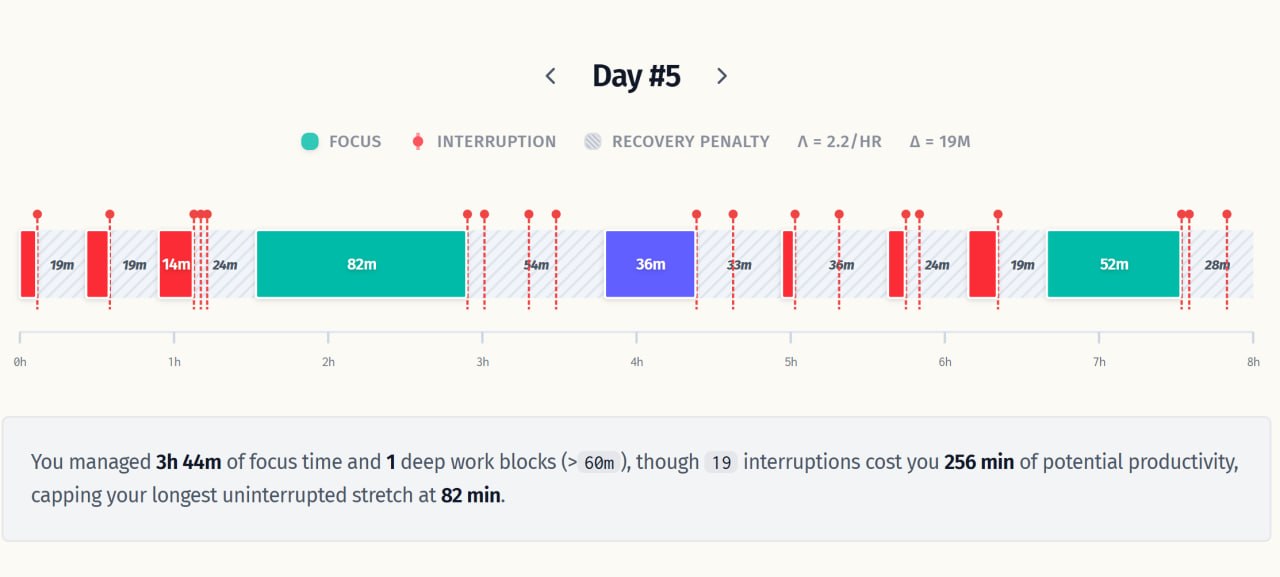
Task: Click the Δ = 19M penalty label
Action: pyautogui.click(x=940, y=142)
